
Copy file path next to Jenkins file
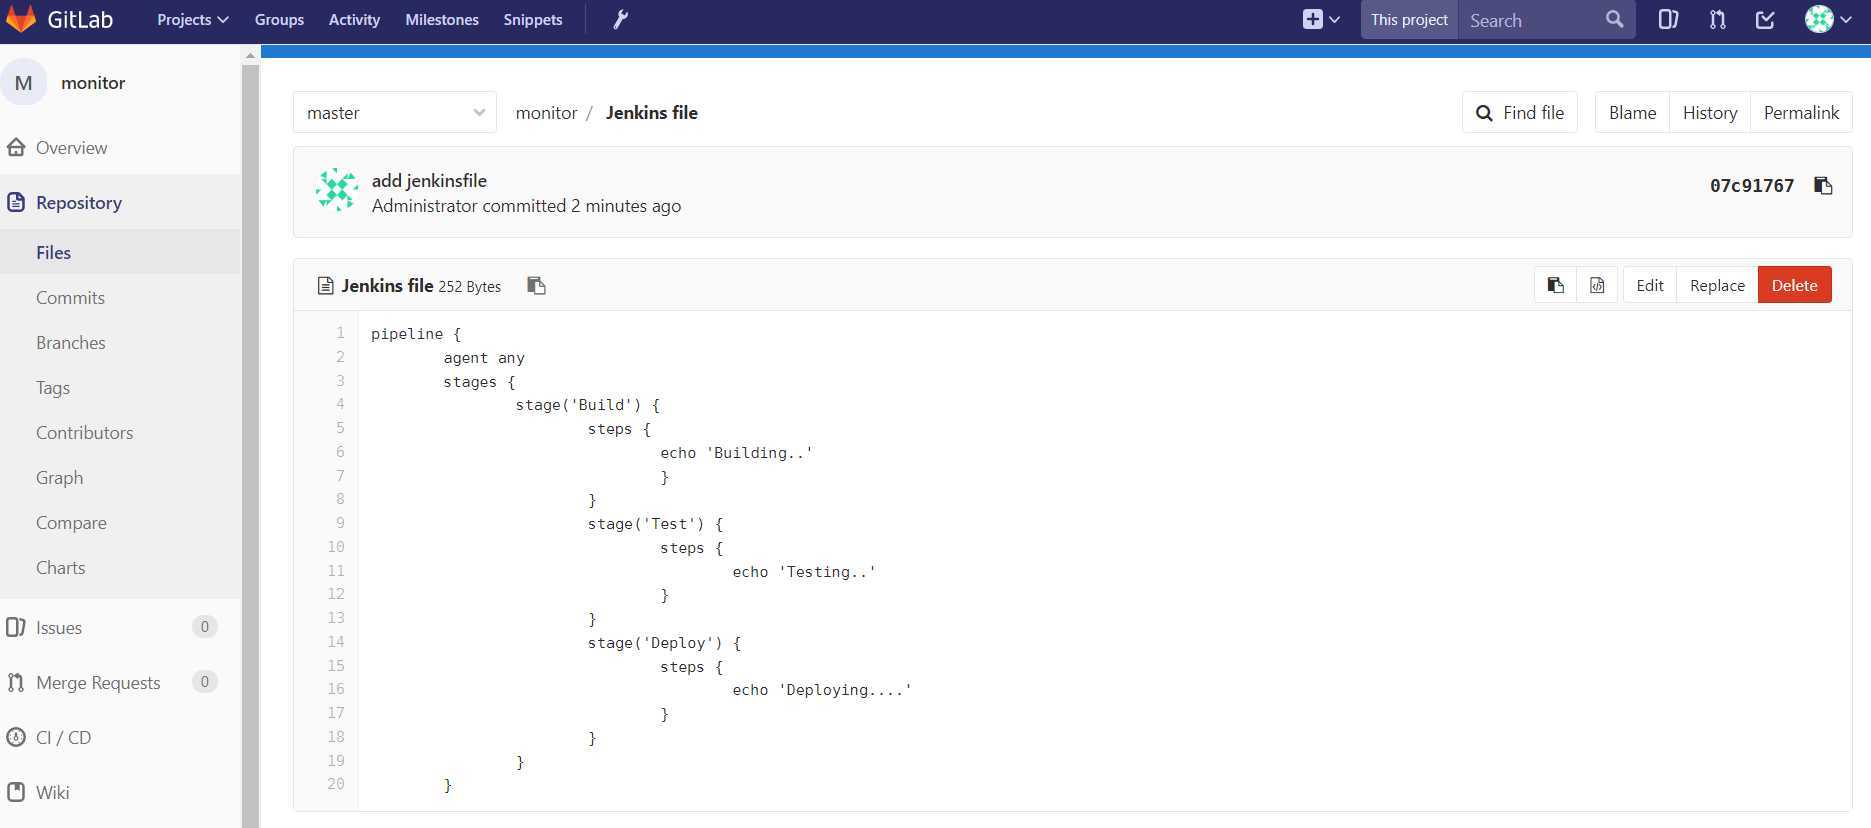(536, 286)
